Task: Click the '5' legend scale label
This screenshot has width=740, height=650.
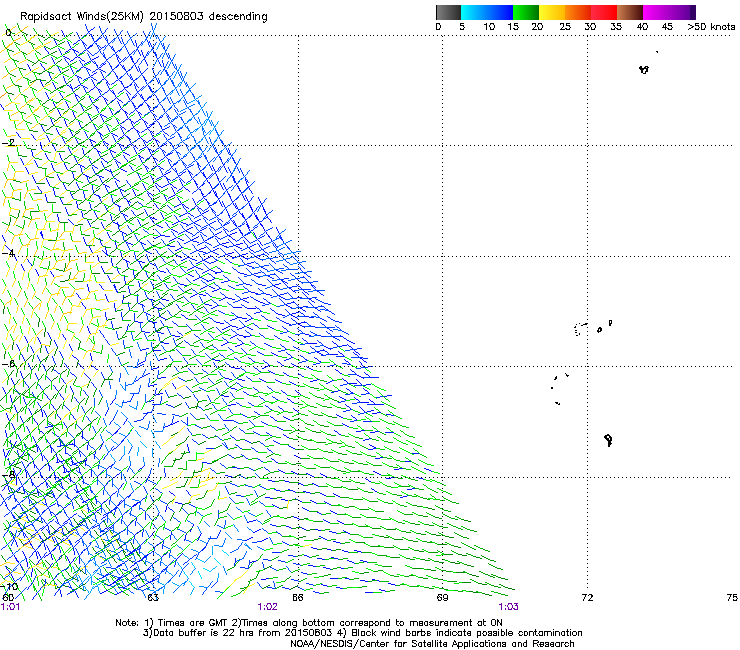Action: pyautogui.click(x=462, y=27)
